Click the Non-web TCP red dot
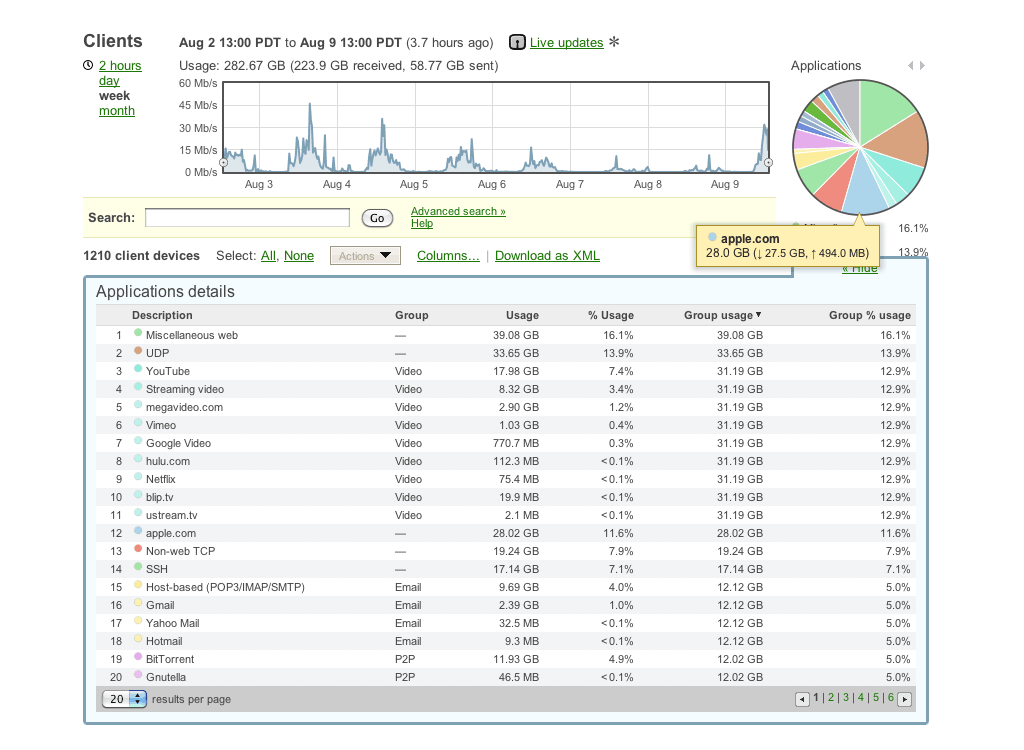The width and height of the screenshot is (1024, 750). tap(138, 549)
